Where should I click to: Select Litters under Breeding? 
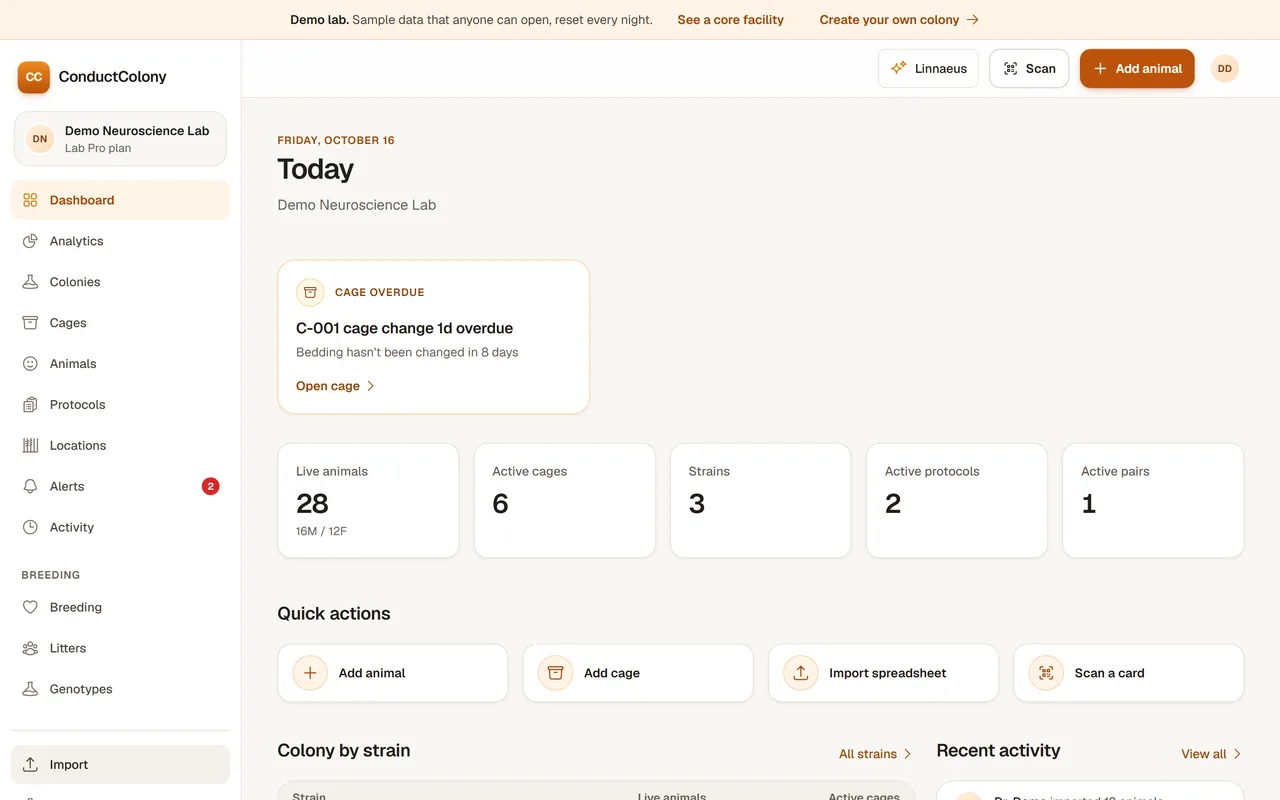(120, 648)
